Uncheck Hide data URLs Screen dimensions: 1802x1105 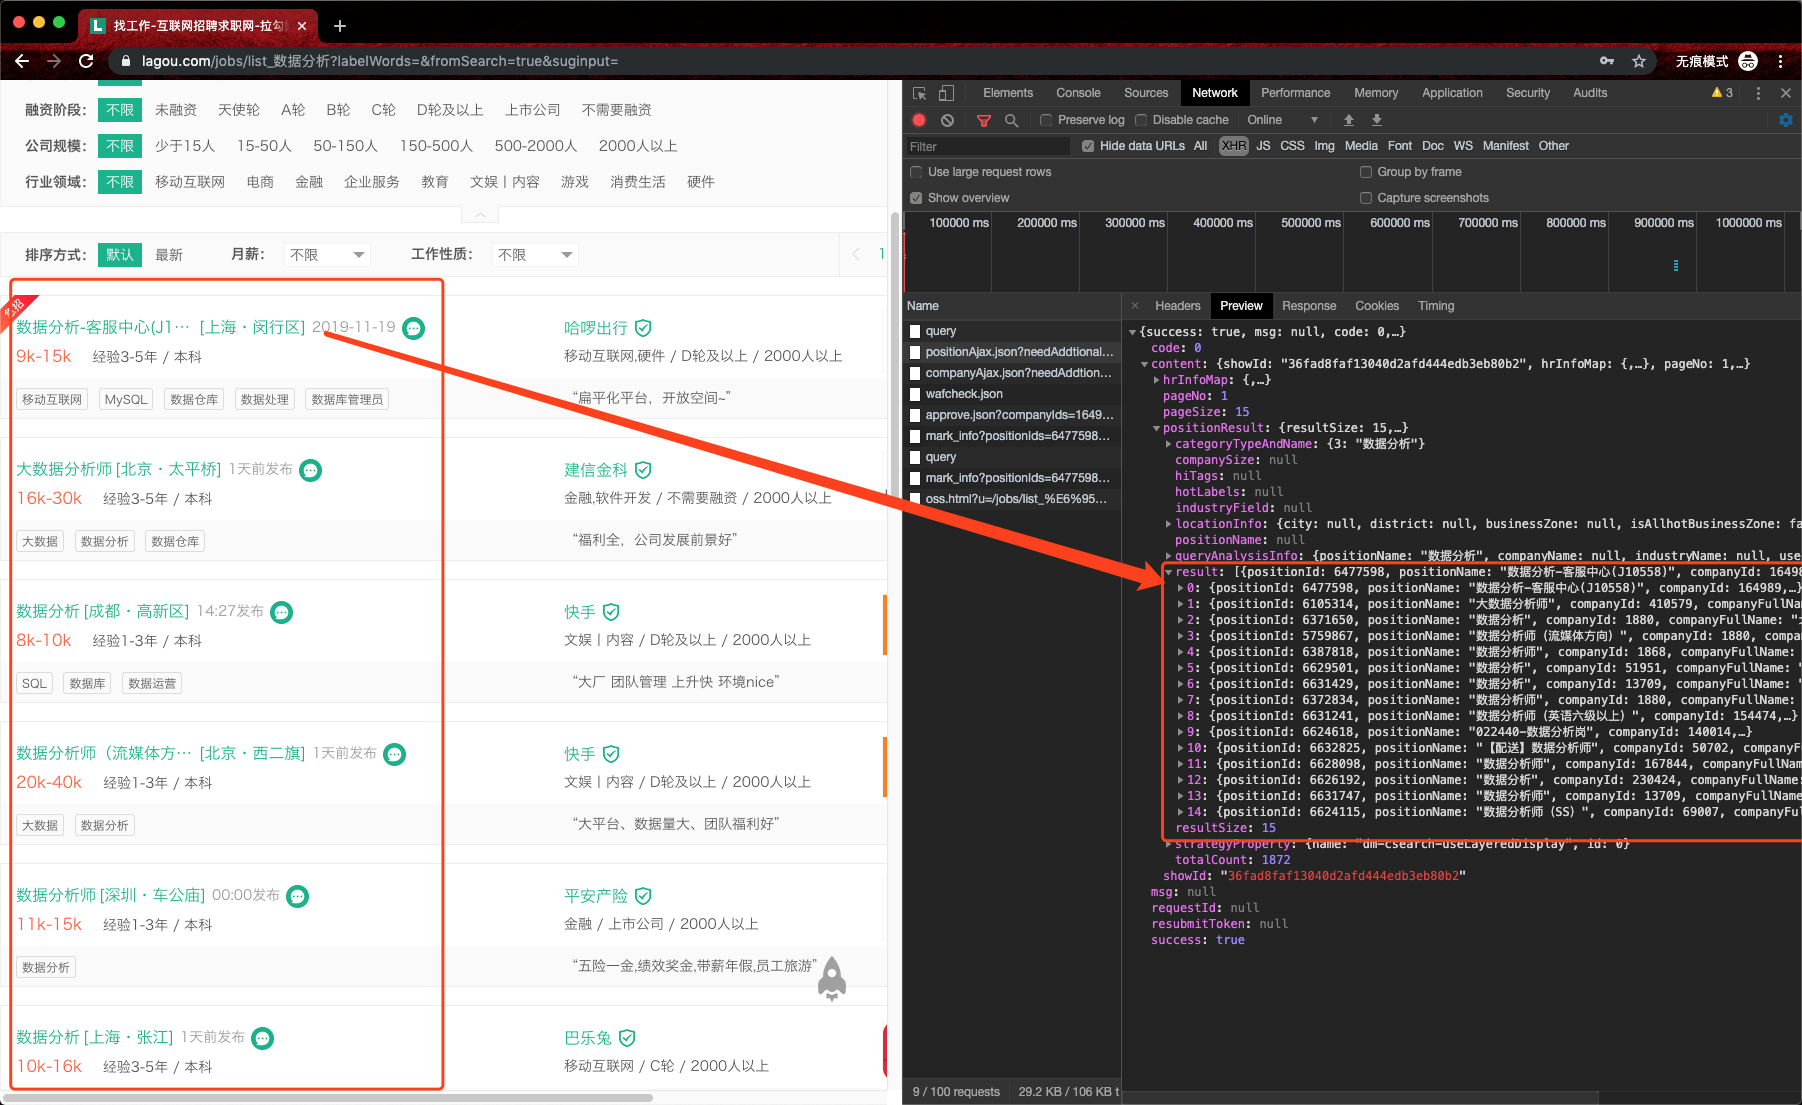1088,146
